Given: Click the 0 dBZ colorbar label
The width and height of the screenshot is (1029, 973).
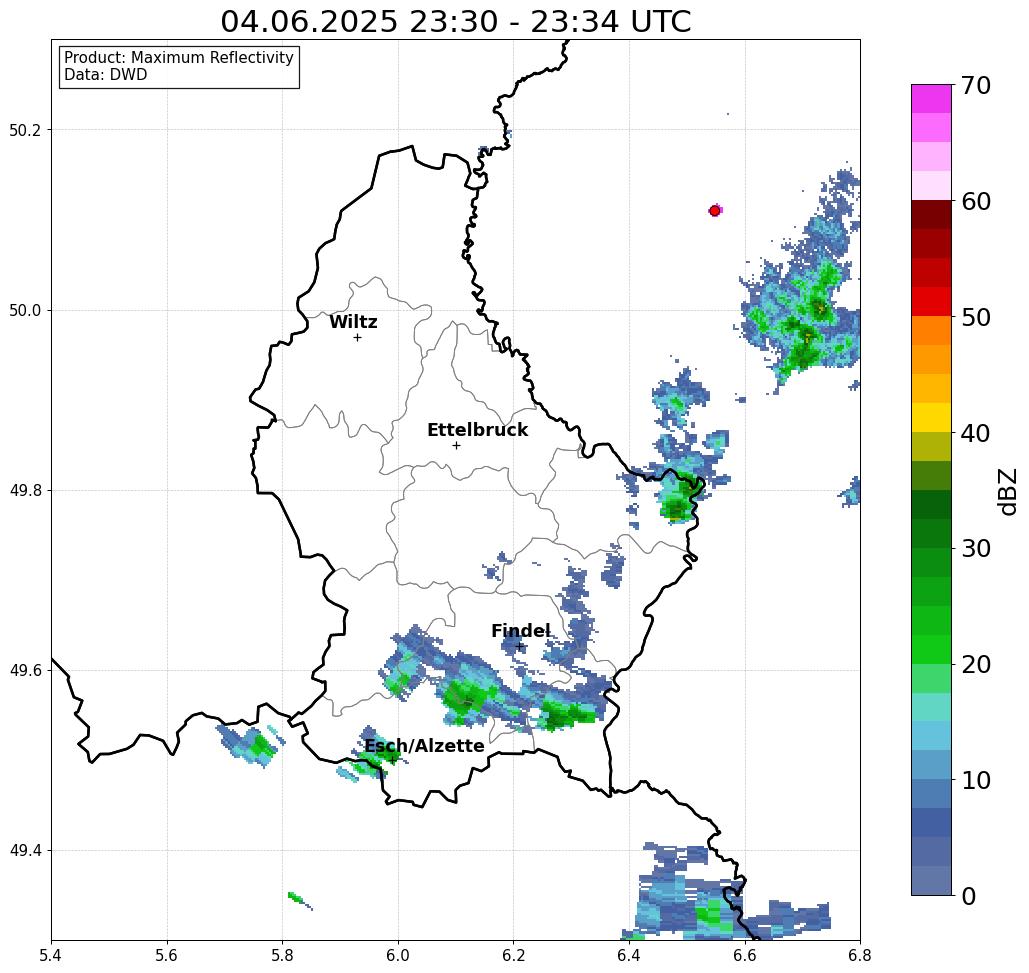Looking at the screenshot, I should 969,896.
